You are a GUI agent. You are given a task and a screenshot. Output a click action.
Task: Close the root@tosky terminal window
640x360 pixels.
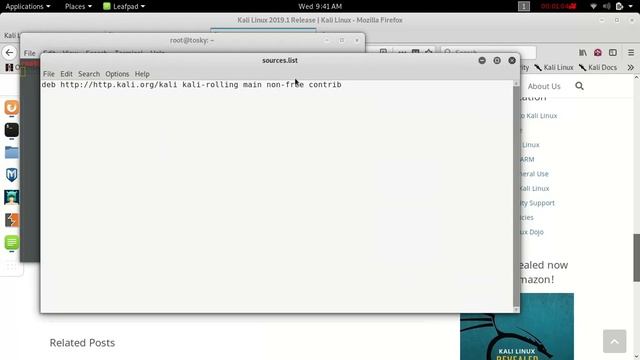pyautogui.click(x=357, y=40)
